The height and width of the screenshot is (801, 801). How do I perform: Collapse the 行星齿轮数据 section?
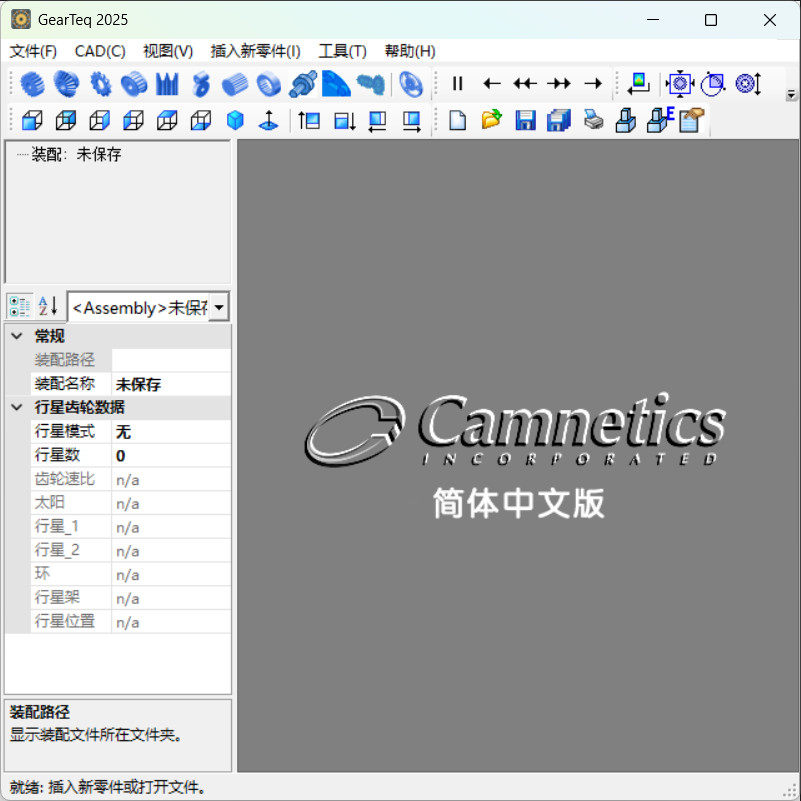point(14,408)
